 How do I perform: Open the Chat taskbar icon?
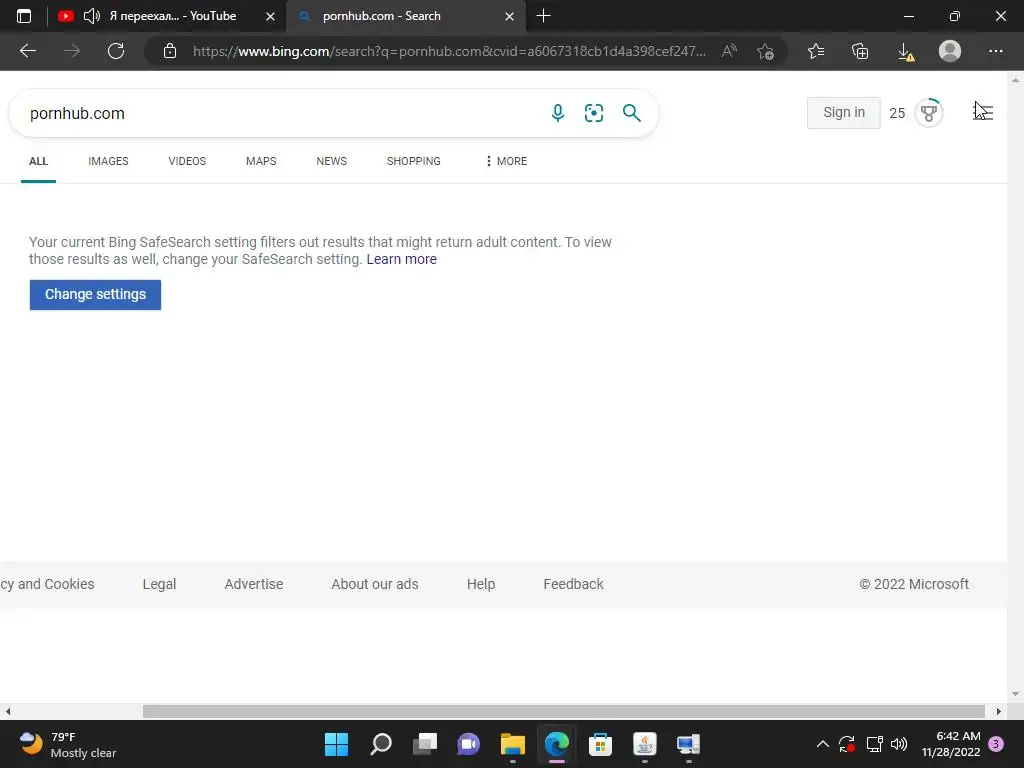click(x=468, y=744)
